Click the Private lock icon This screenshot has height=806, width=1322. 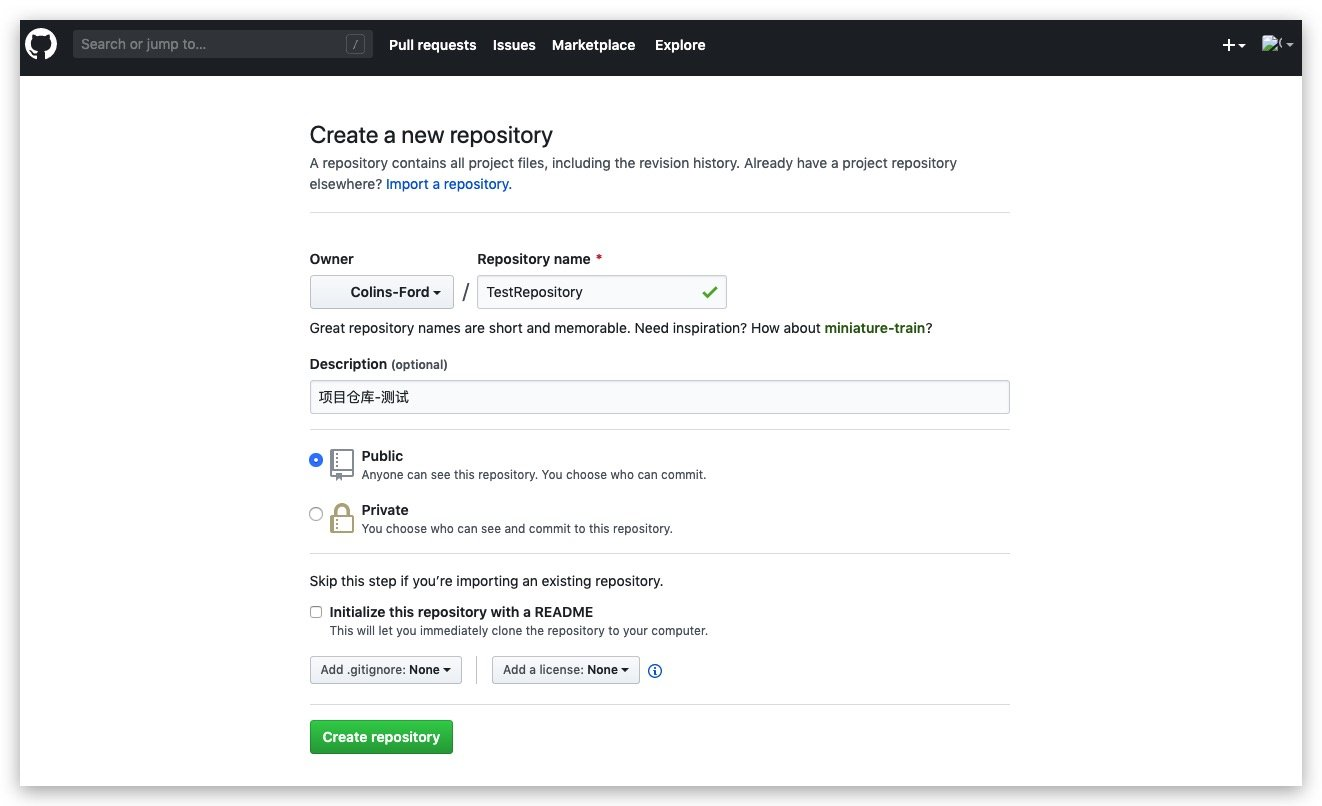tap(342, 518)
